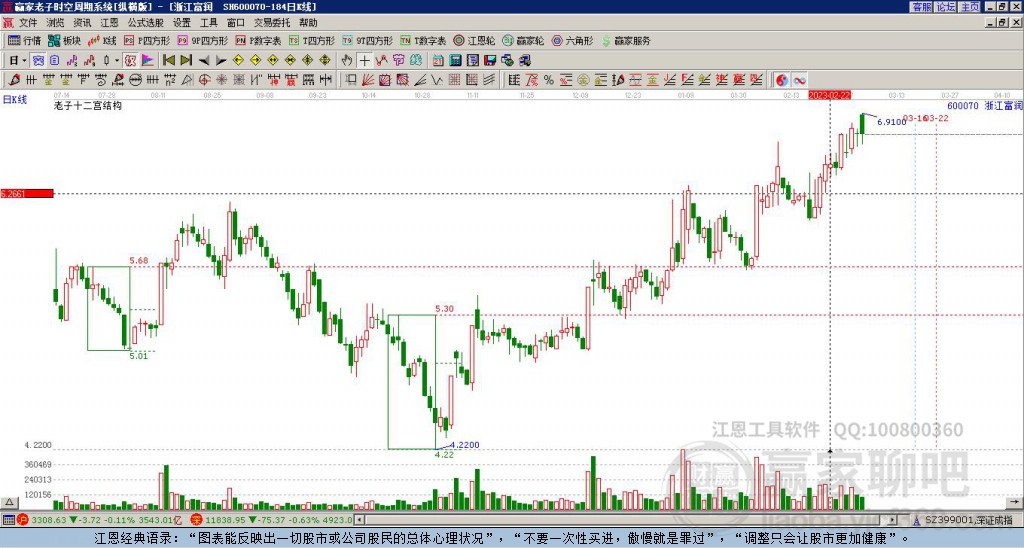Viewport: 1024px width, 548px height.
Task: Open the 工具 menu
Action: [208, 23]
